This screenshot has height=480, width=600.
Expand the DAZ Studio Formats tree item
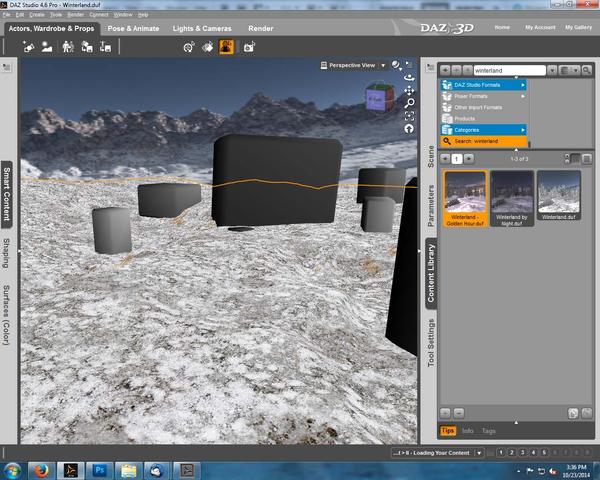522,85
